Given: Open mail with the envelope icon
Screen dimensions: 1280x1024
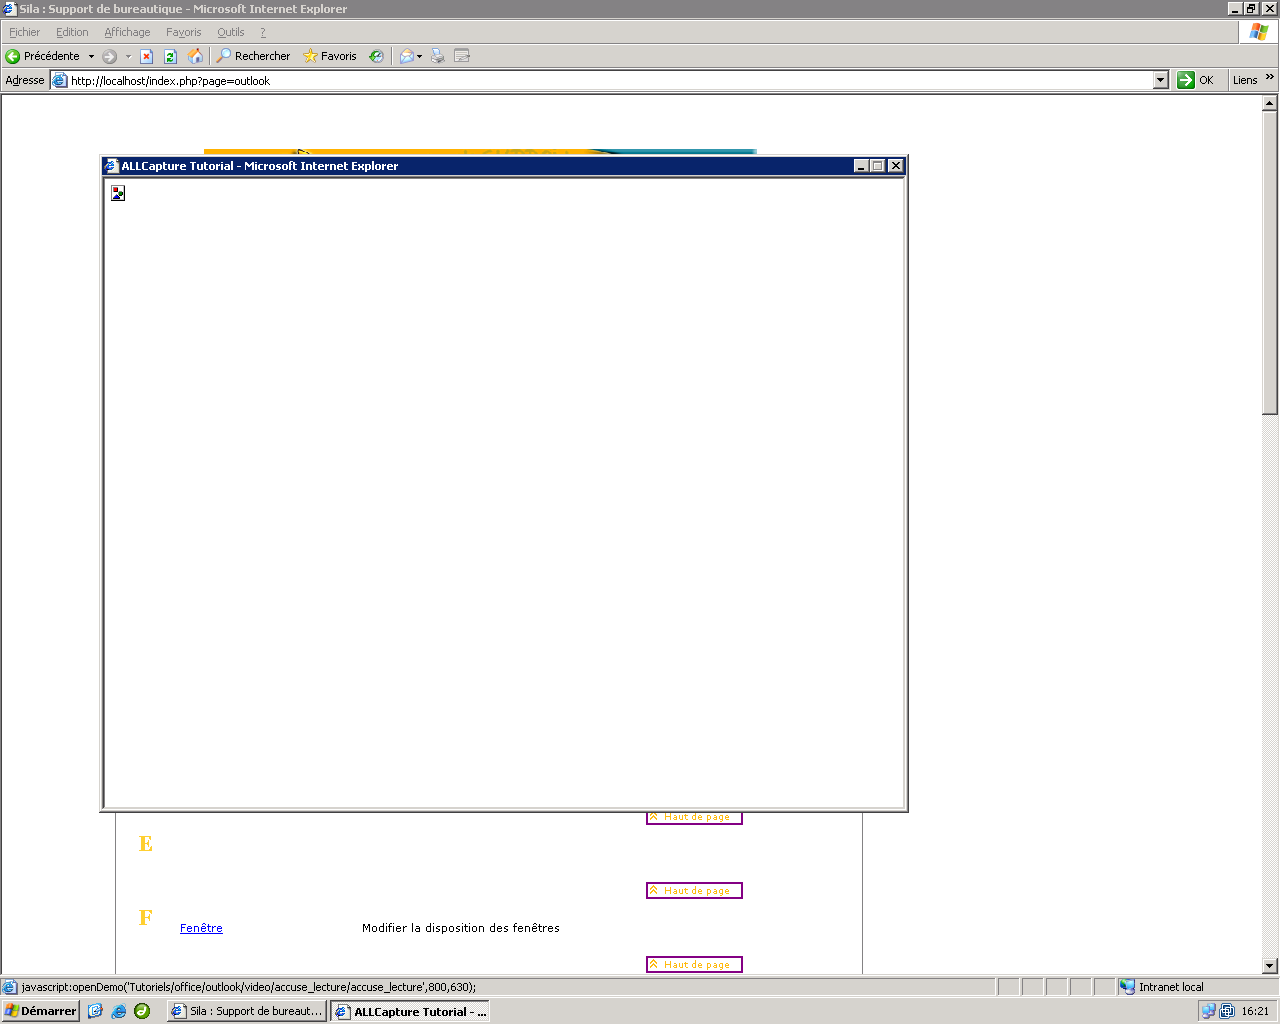Looking at the screenshot, I should [x=406, y=56].
